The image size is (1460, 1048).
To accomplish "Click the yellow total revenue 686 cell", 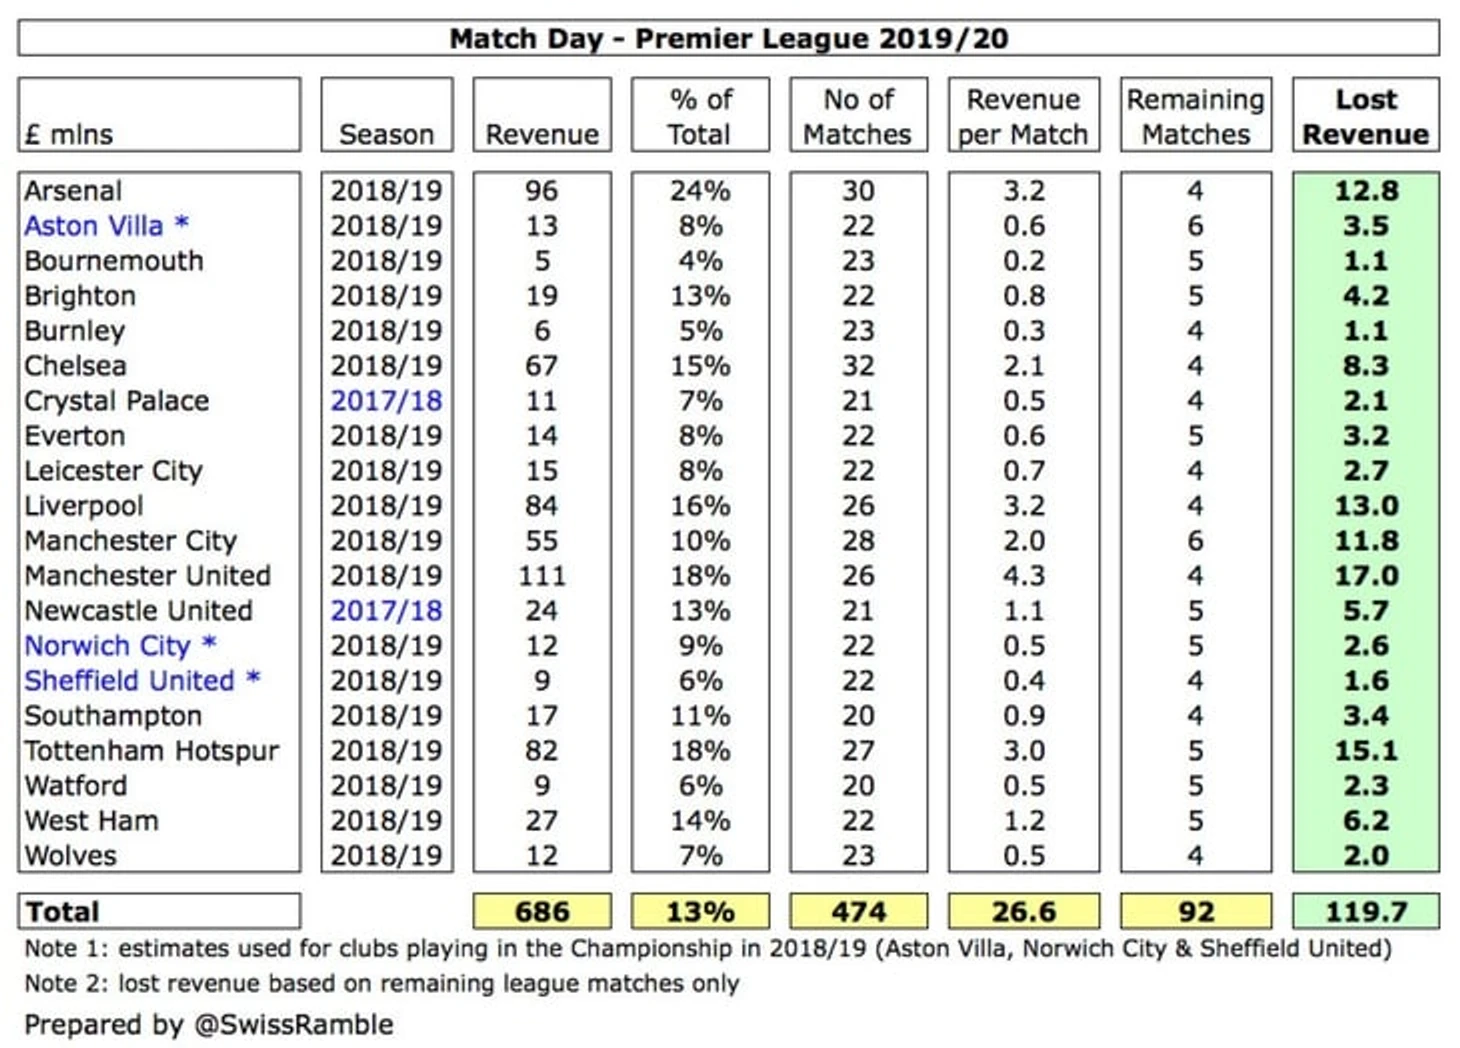I will coord(542,911).
